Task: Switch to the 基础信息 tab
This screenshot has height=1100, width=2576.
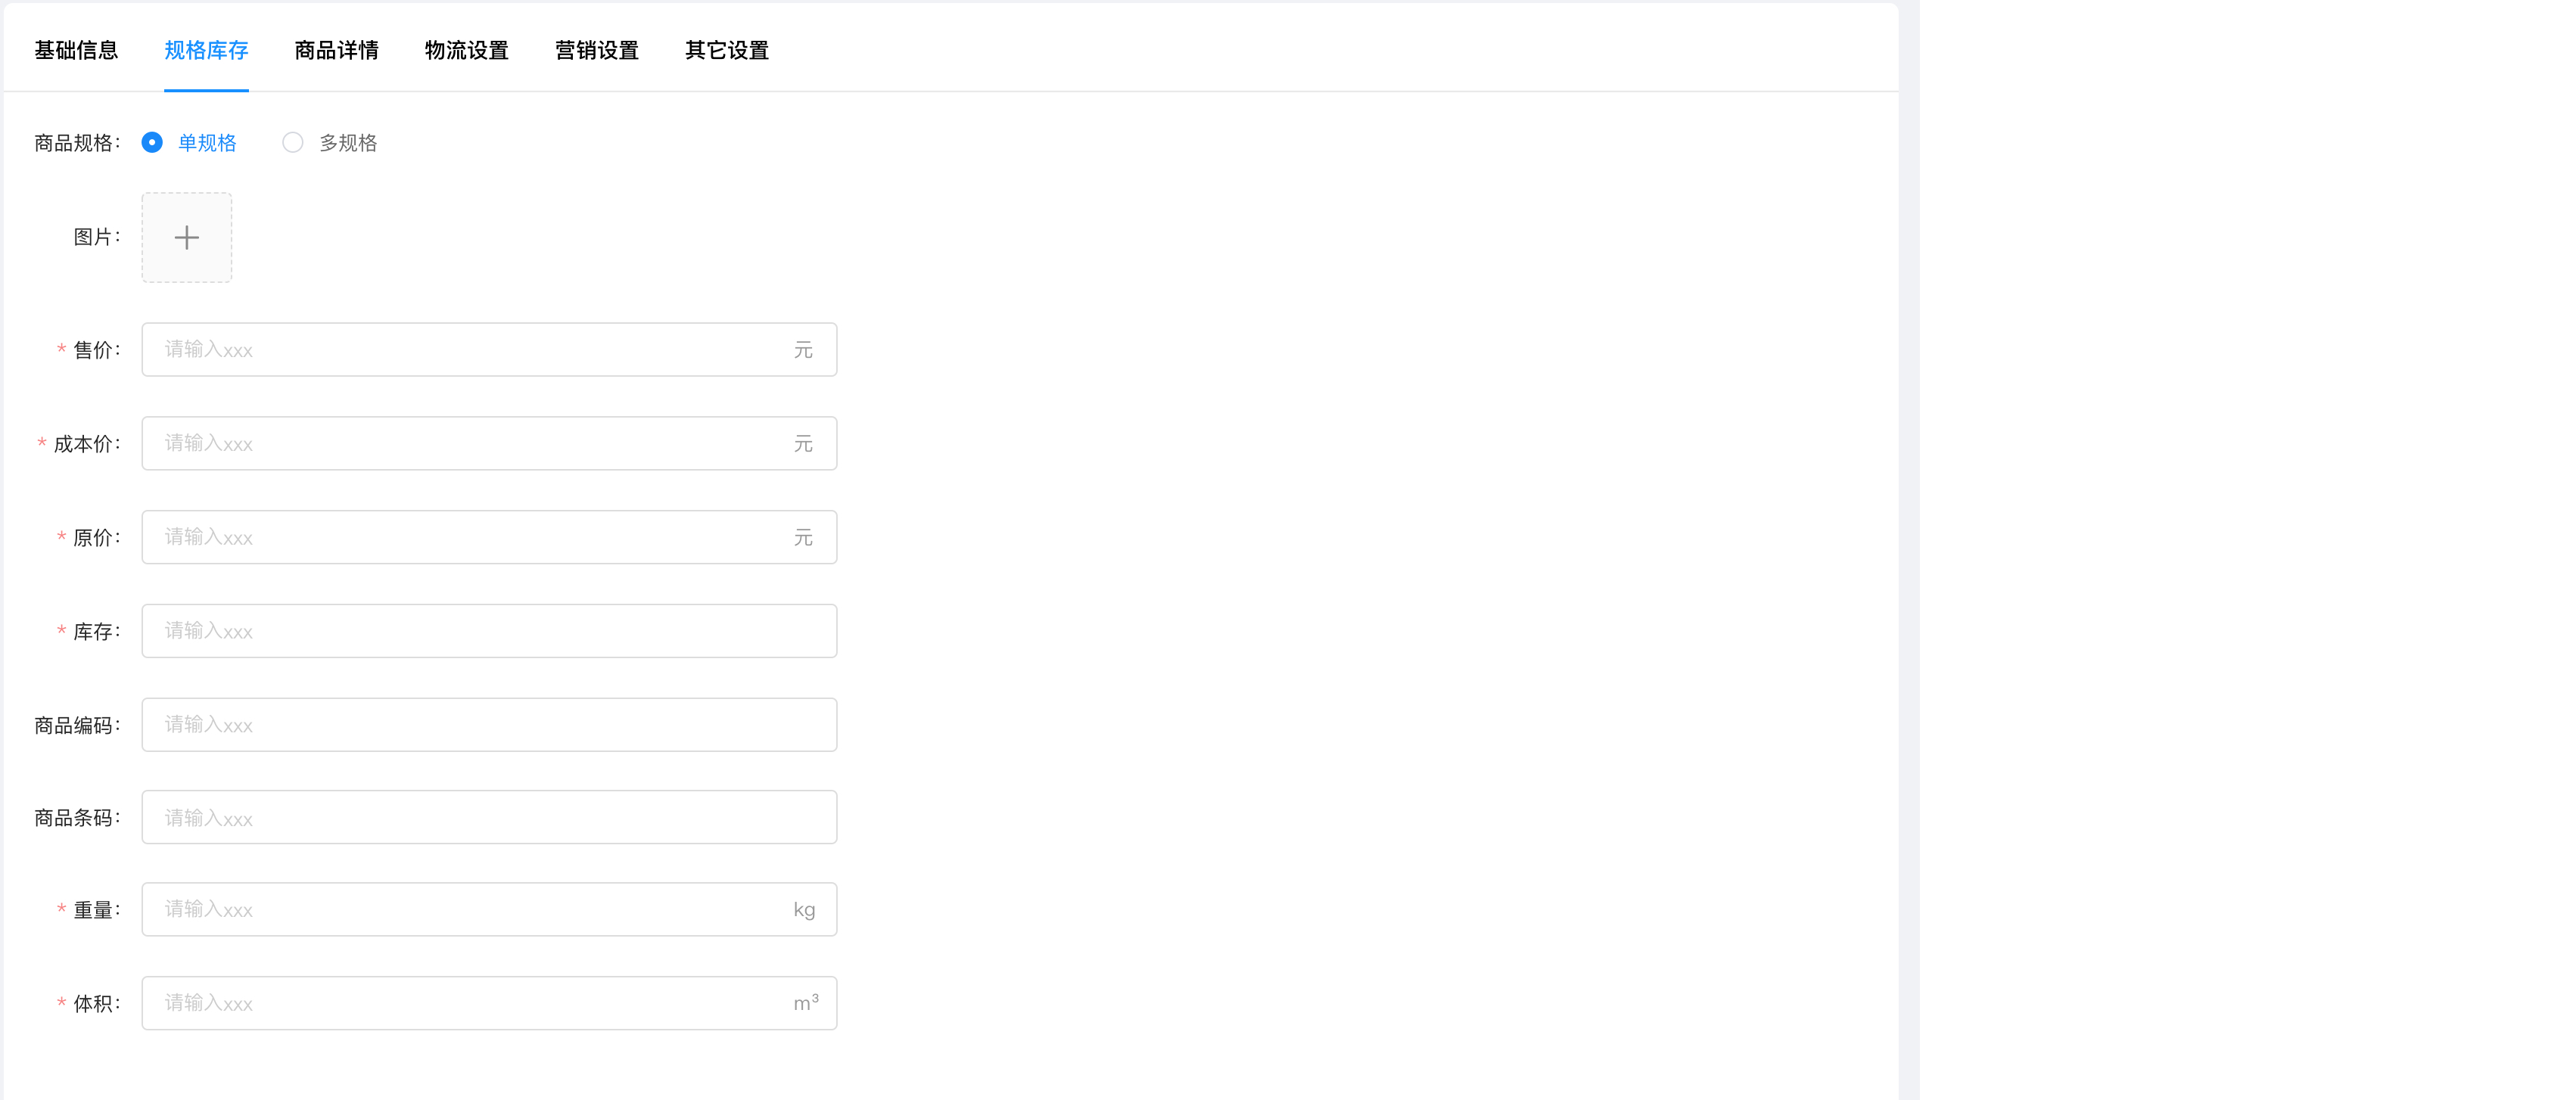Action: click(x=76, y=50)
